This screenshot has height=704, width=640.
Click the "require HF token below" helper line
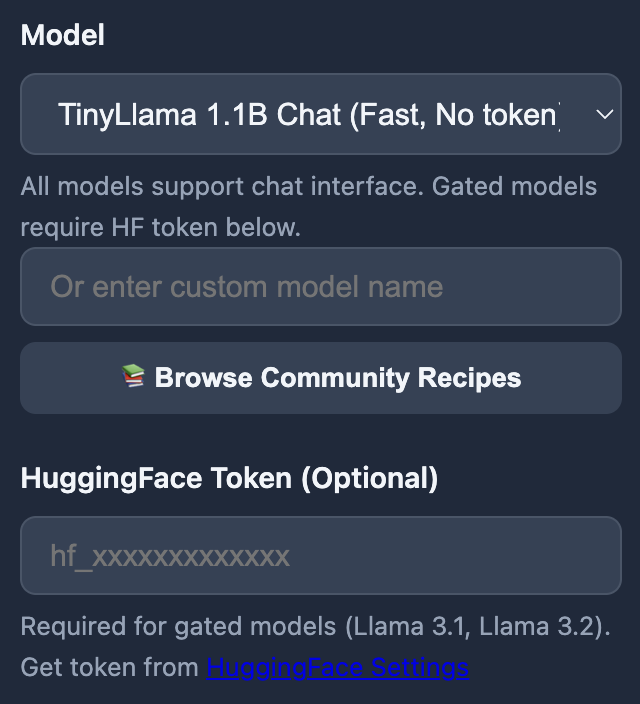[160, 227]
